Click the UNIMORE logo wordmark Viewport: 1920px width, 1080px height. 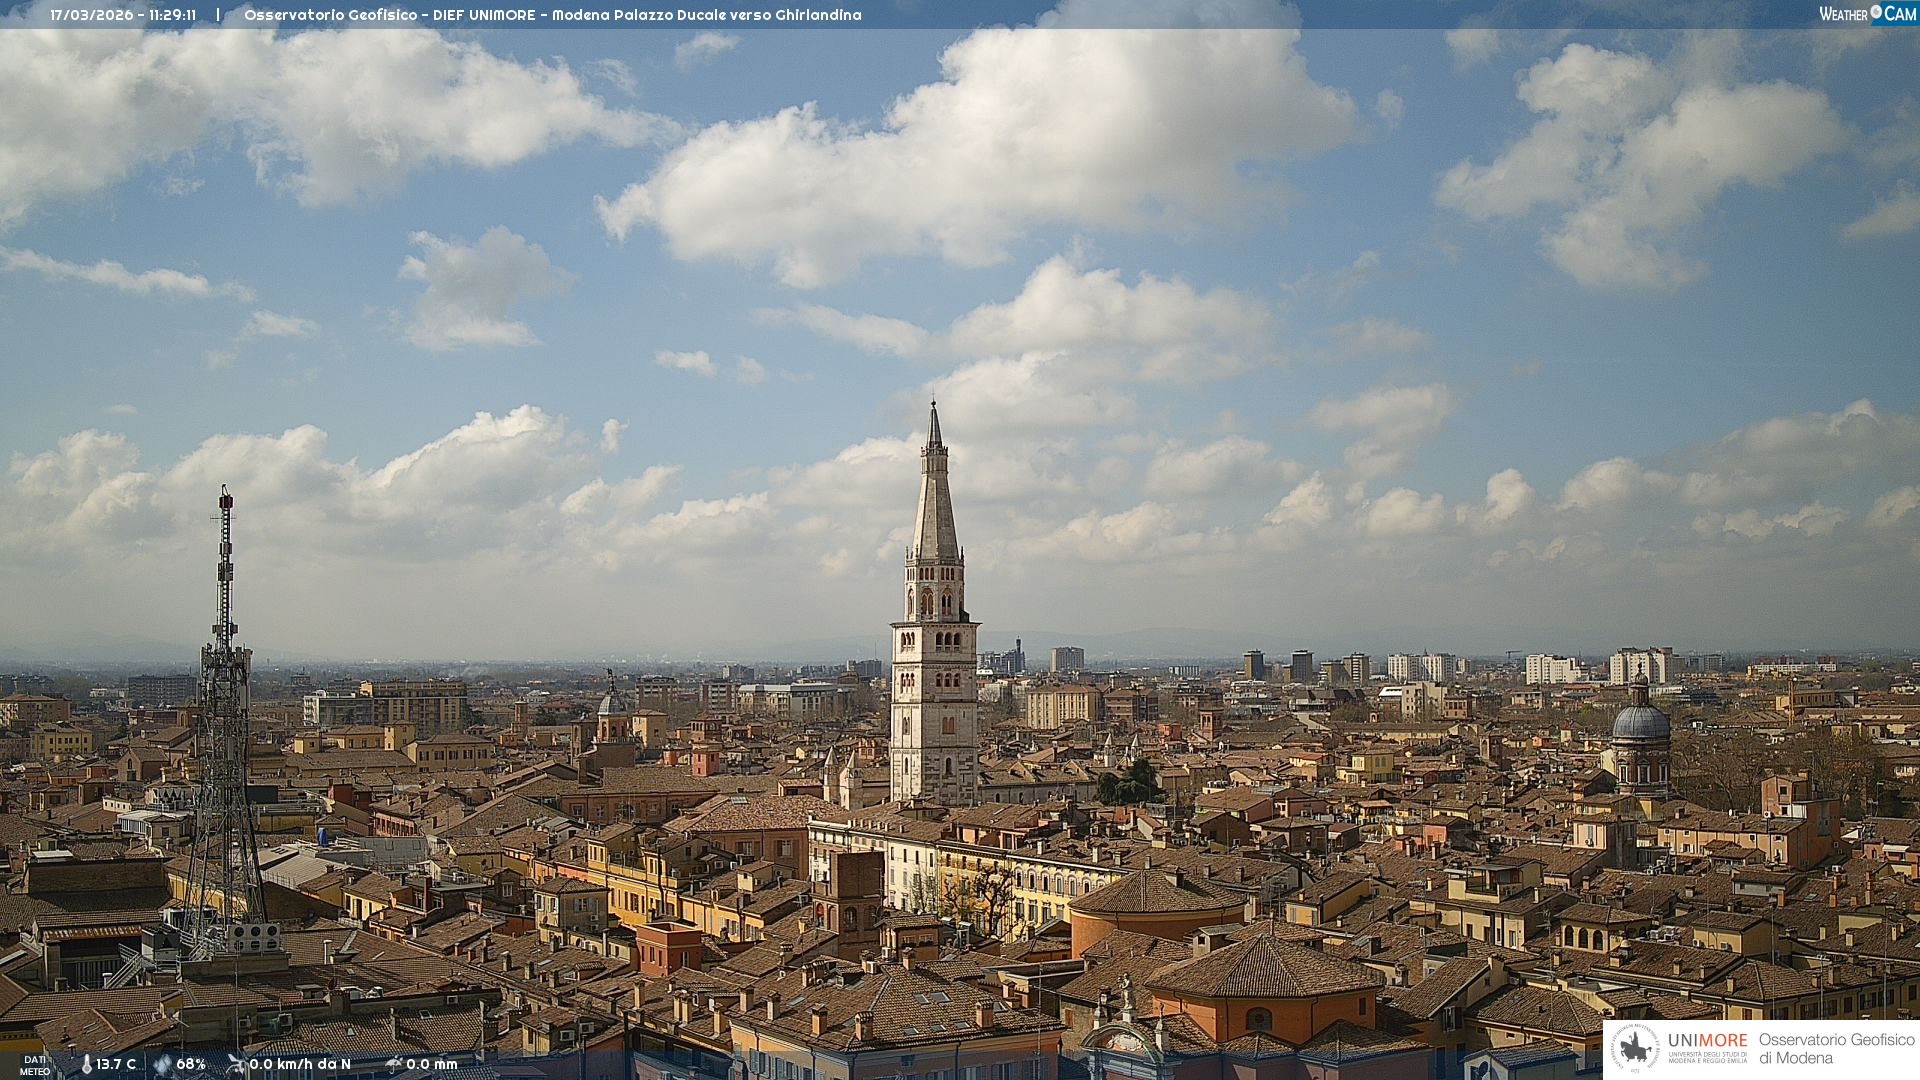[x=1707, y=1041]
